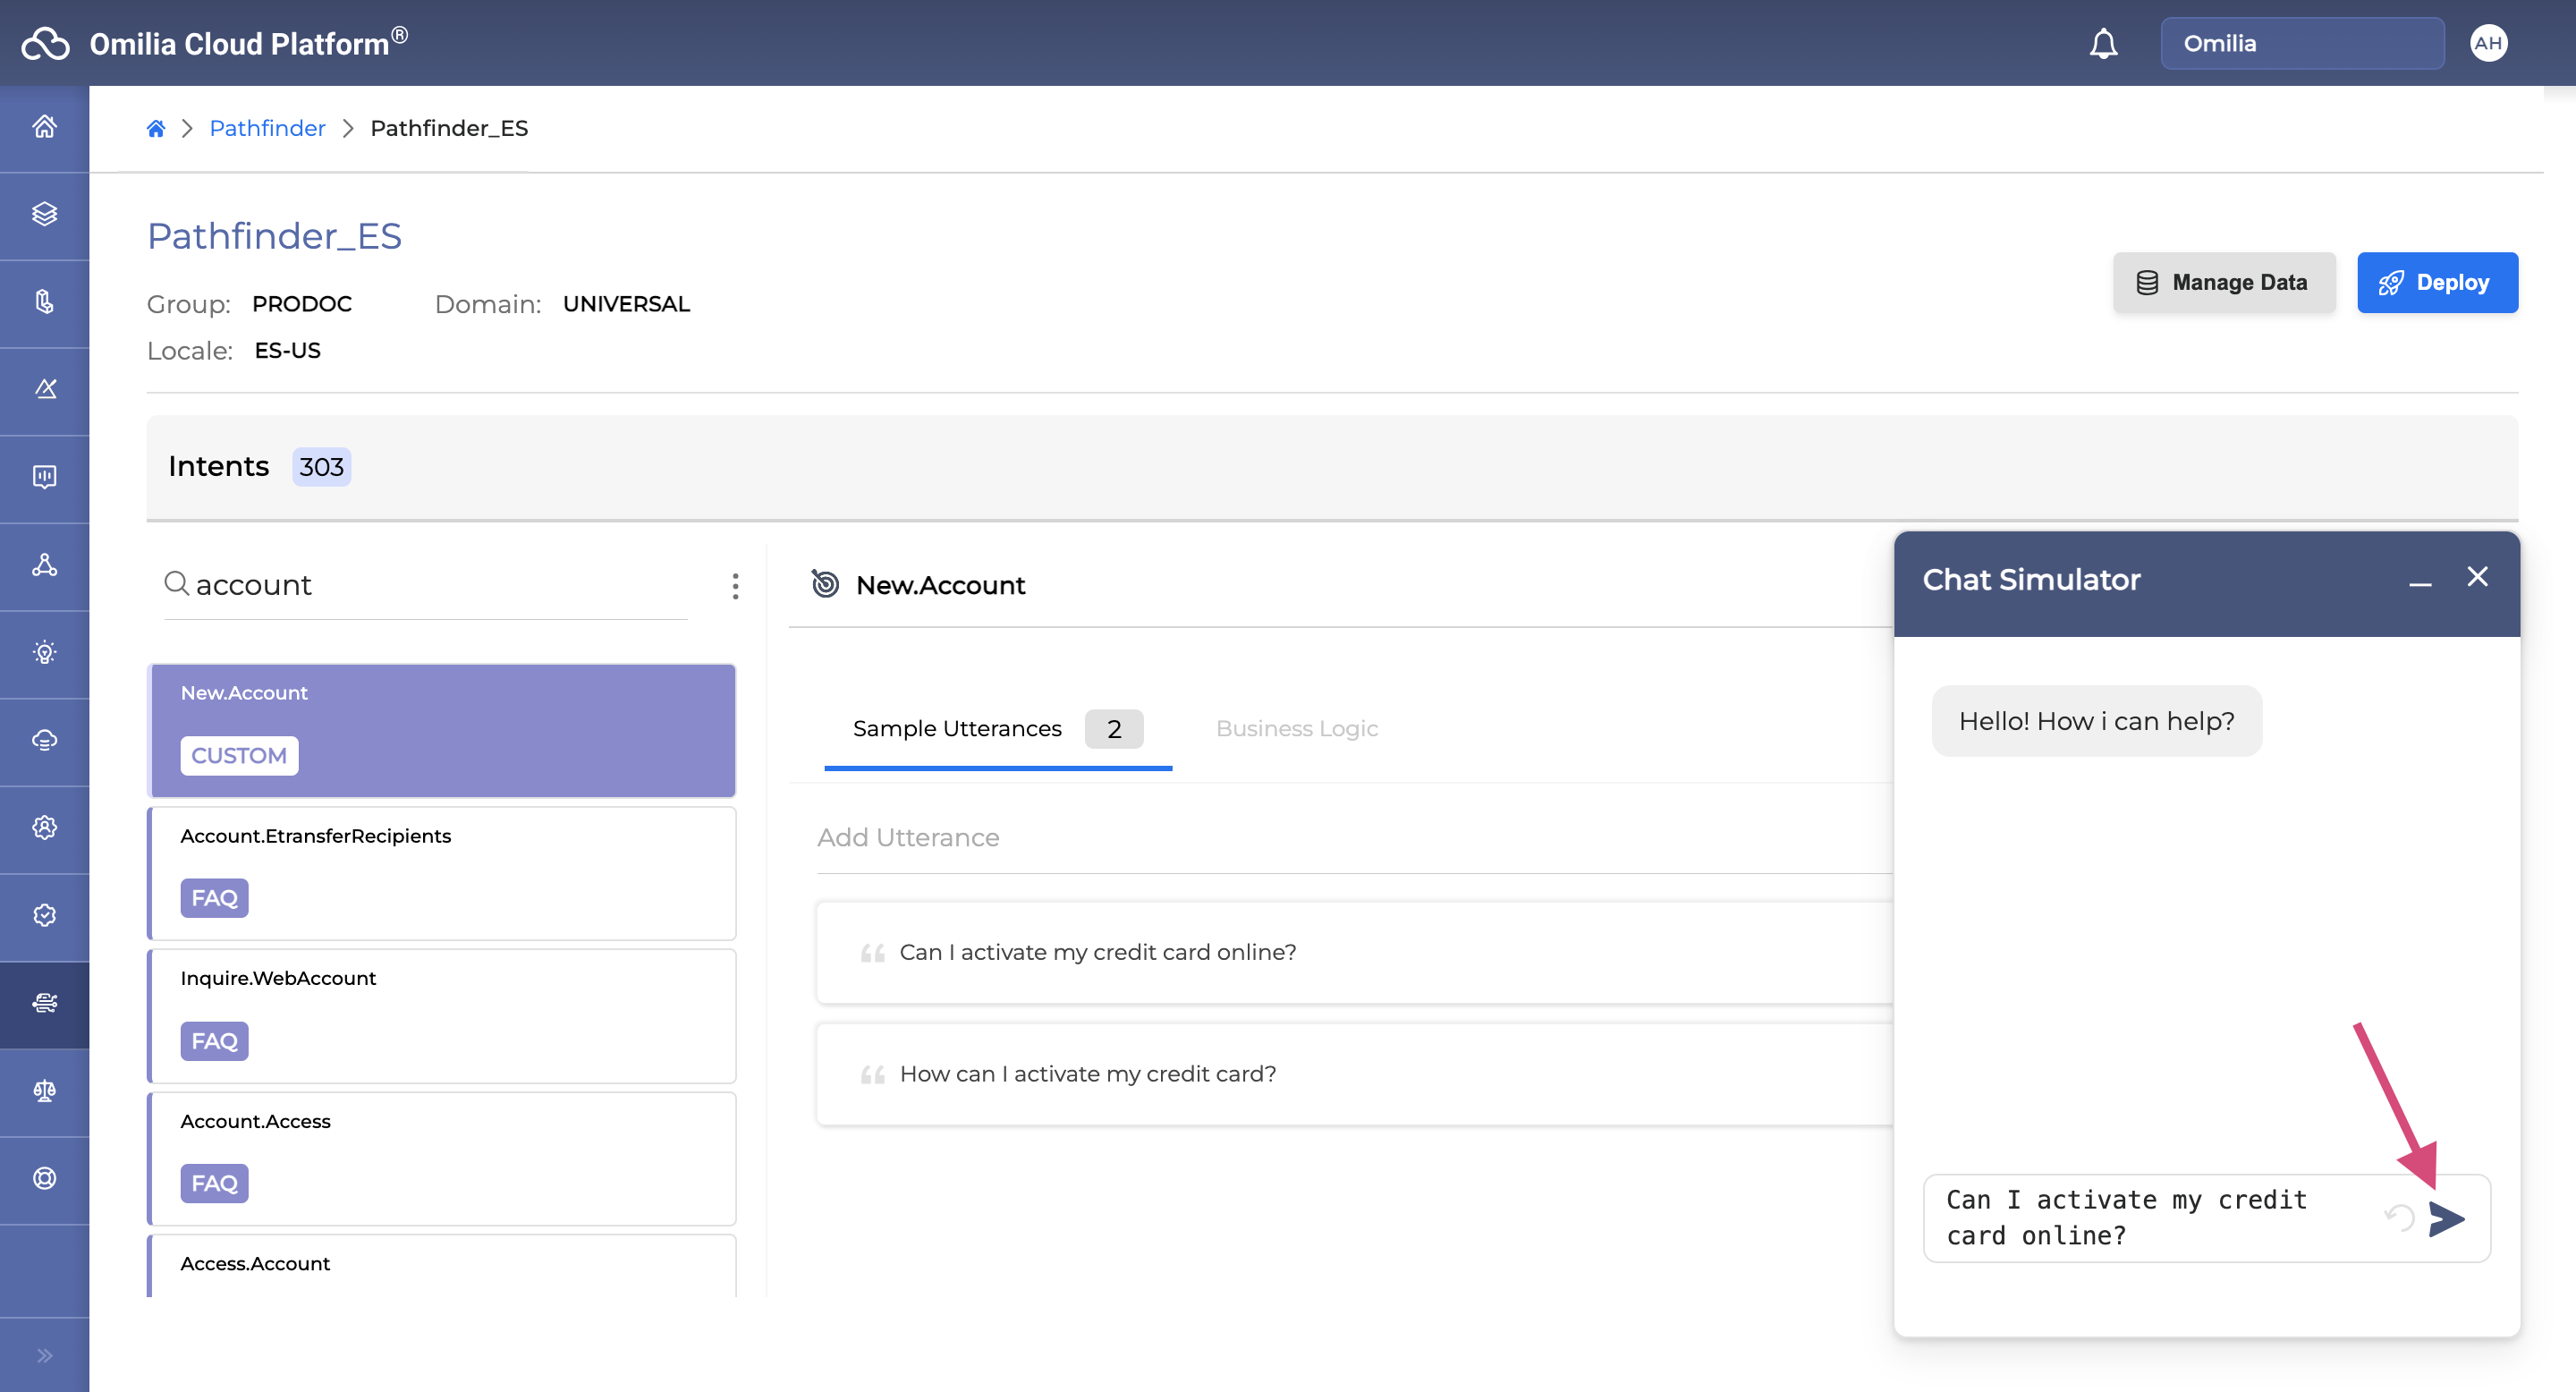2576x1392 pixels.
Task: Expand the sidebar with double chevron
Action: (x=44, y=1355)
